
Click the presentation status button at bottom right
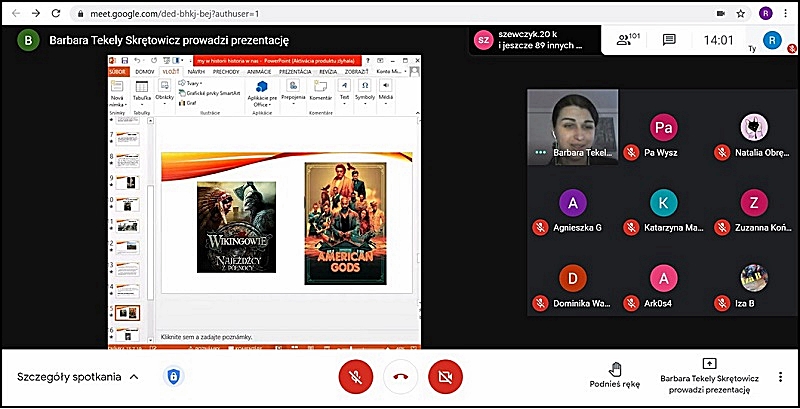click(709, 377)
